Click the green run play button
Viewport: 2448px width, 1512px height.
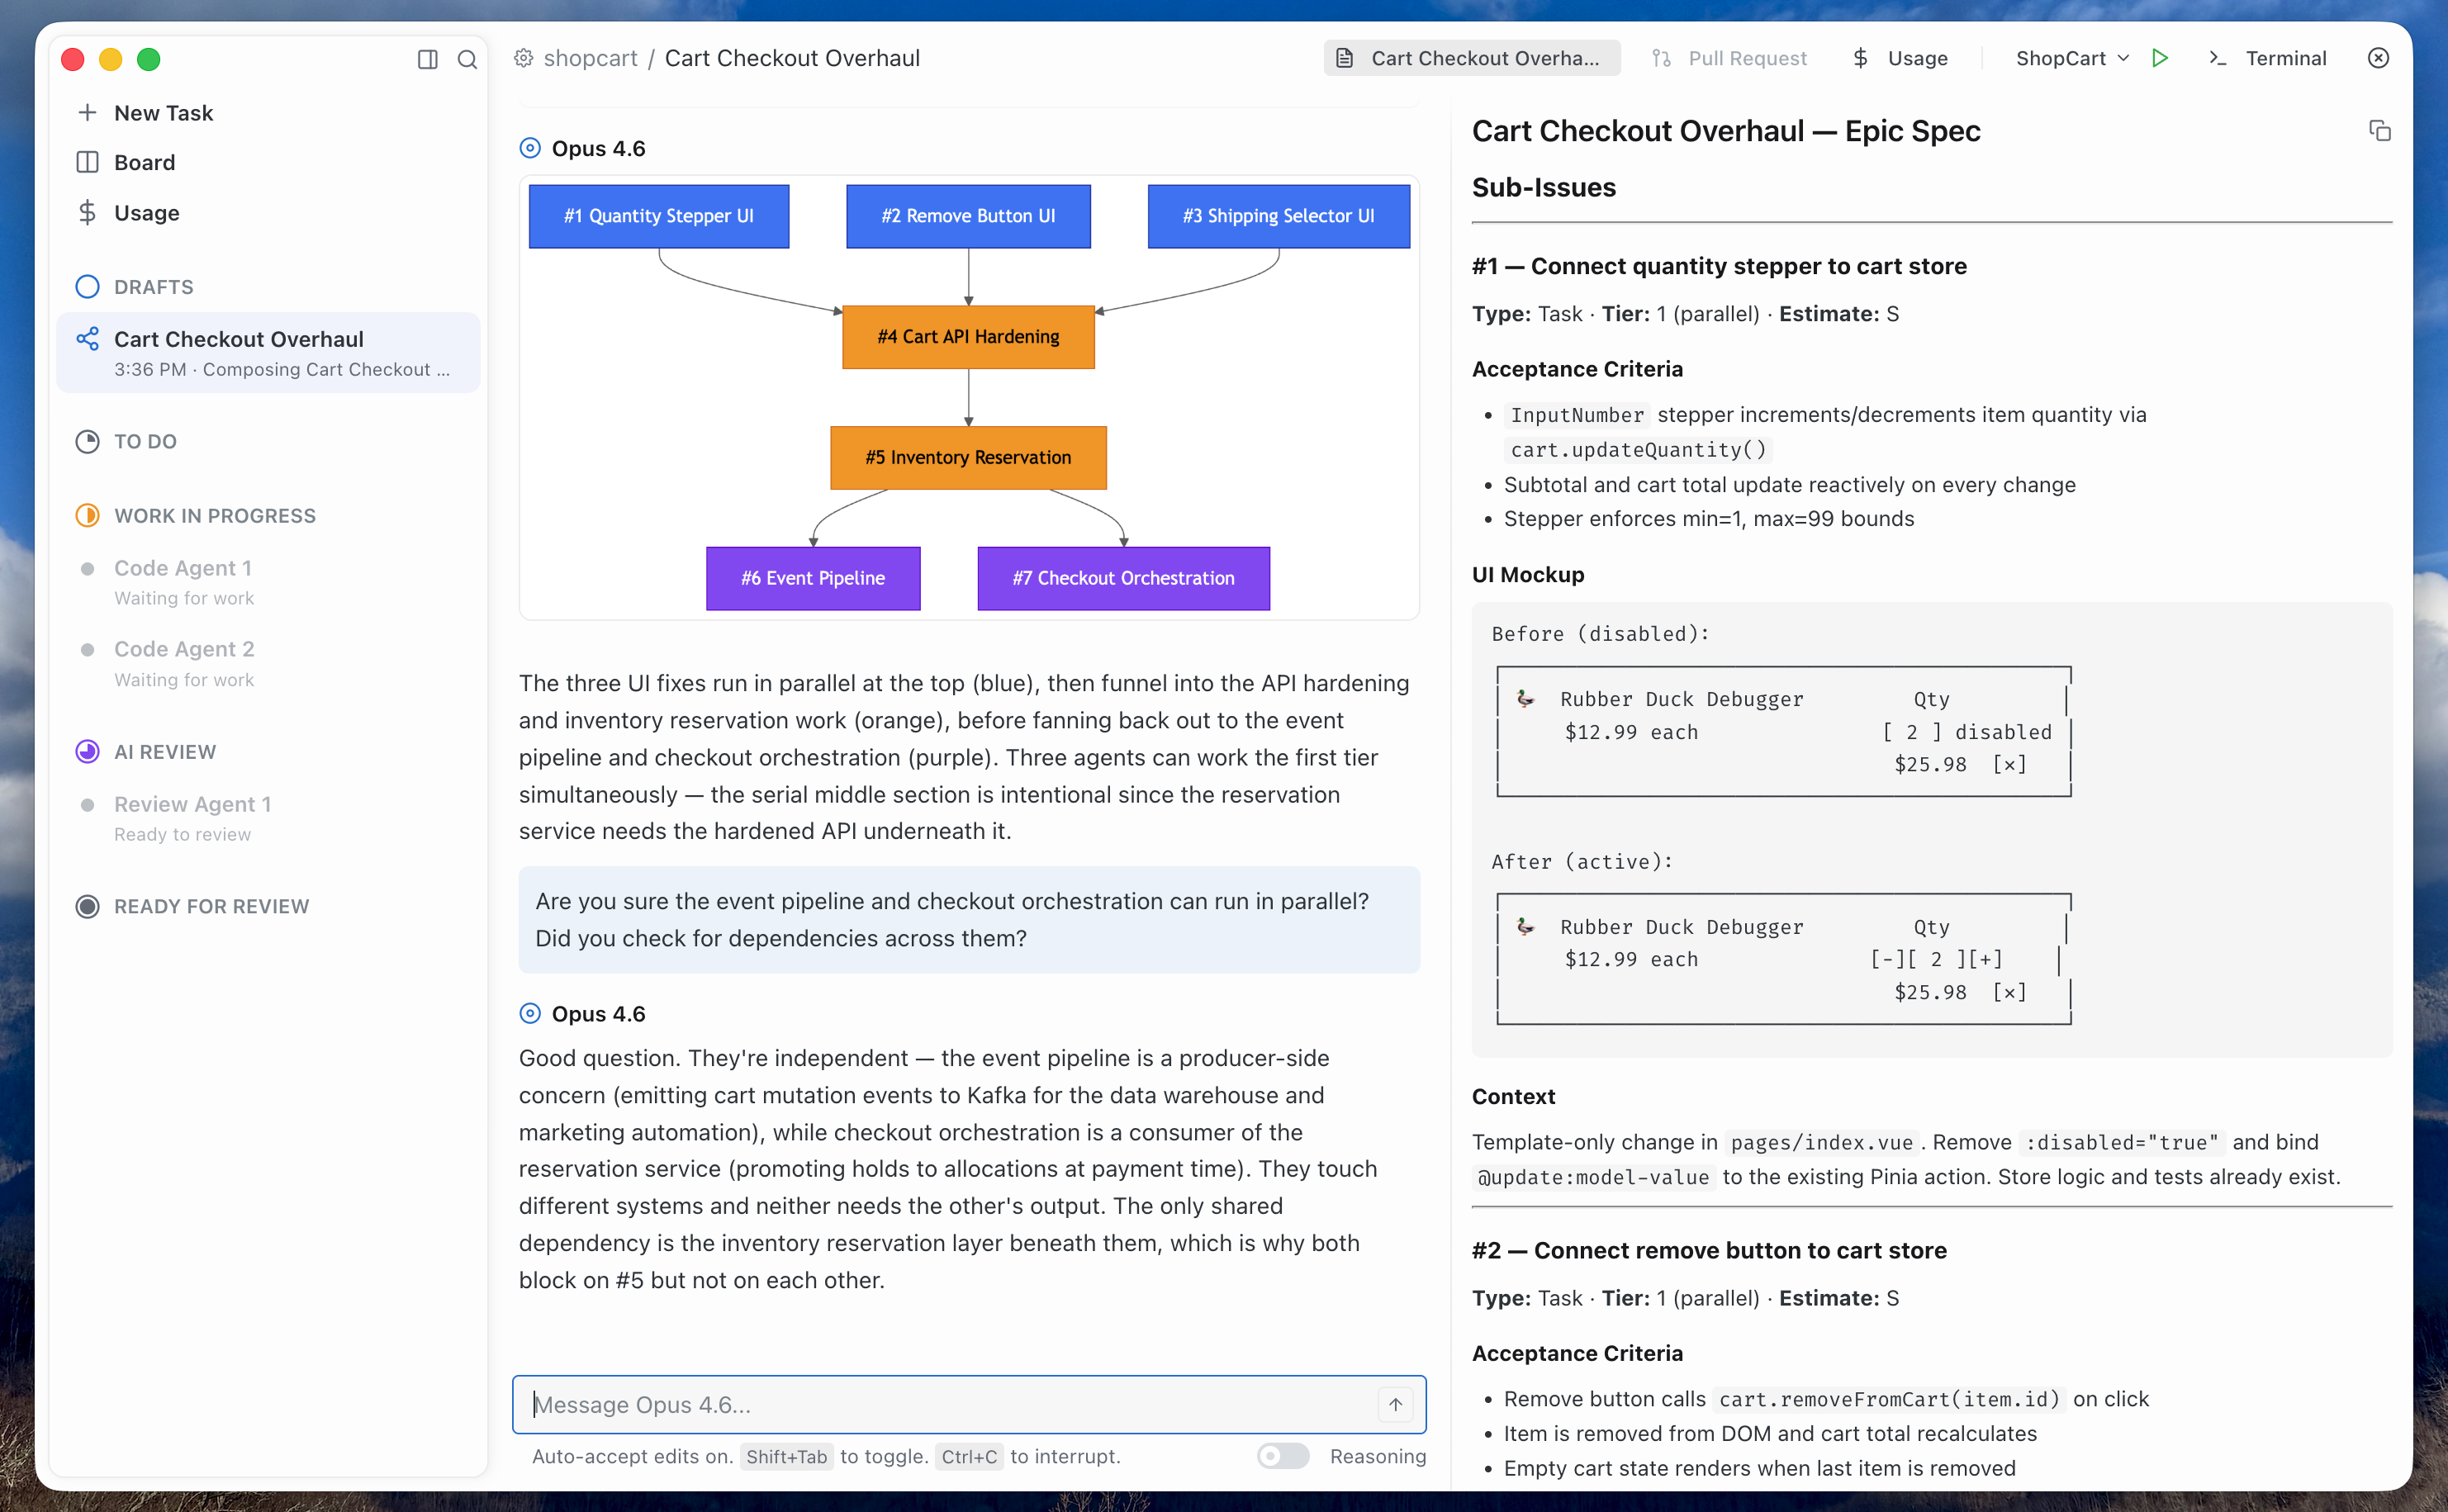click(2161, 58)
